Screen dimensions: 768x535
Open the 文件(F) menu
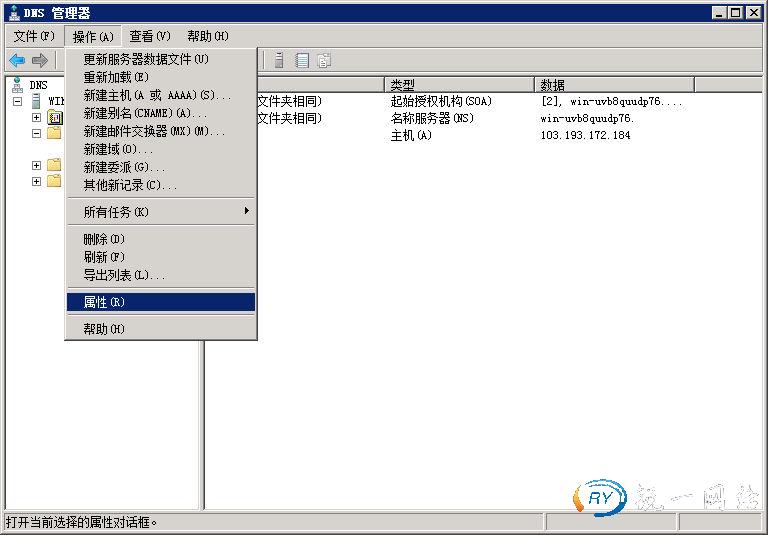[34, 36]
